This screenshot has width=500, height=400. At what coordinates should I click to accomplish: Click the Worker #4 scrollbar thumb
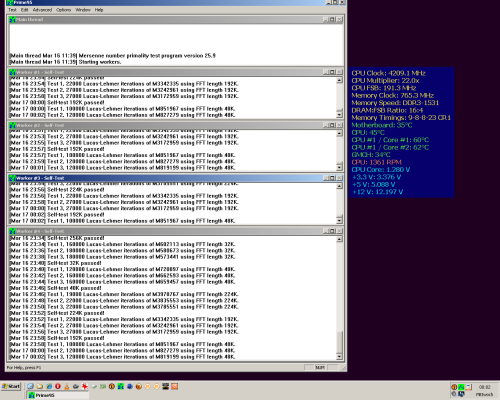point(339,342)
